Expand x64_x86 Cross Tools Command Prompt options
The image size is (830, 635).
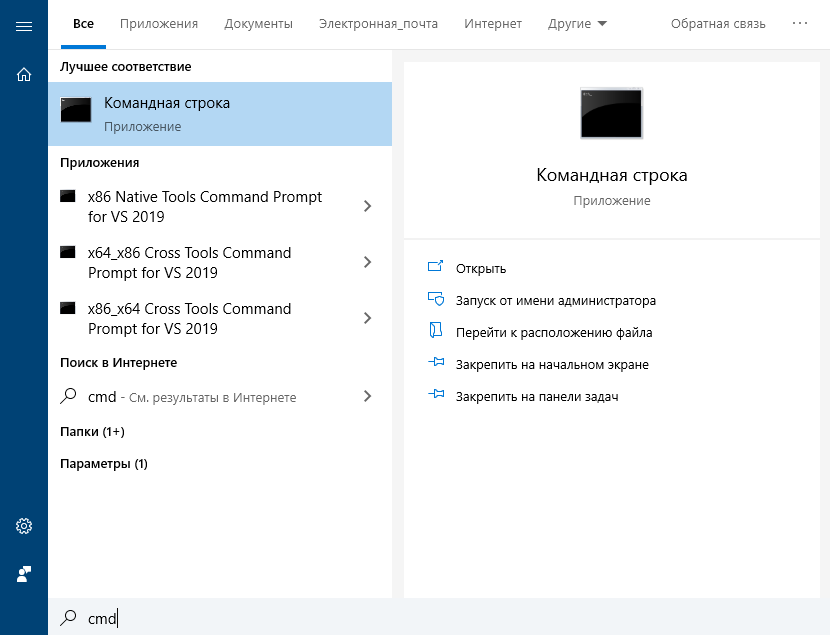[x=367, y=262]
